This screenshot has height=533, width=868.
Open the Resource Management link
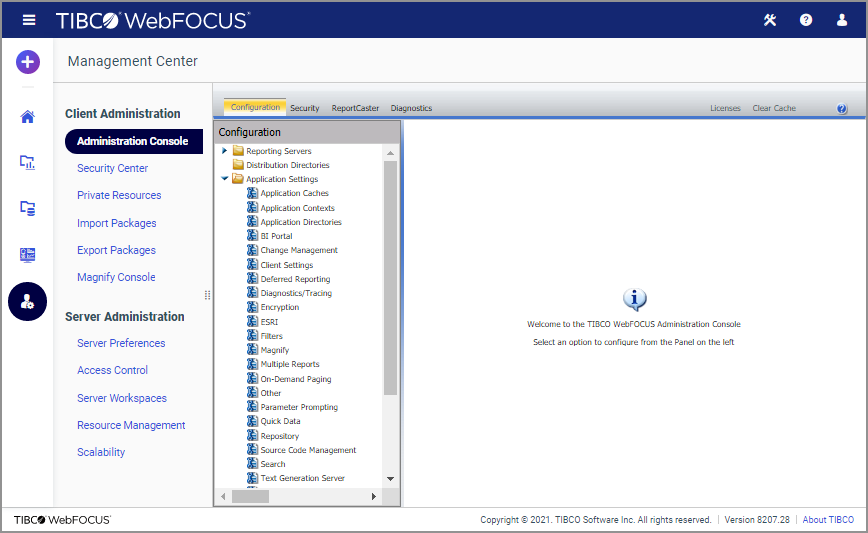click(x=131, y=425)
